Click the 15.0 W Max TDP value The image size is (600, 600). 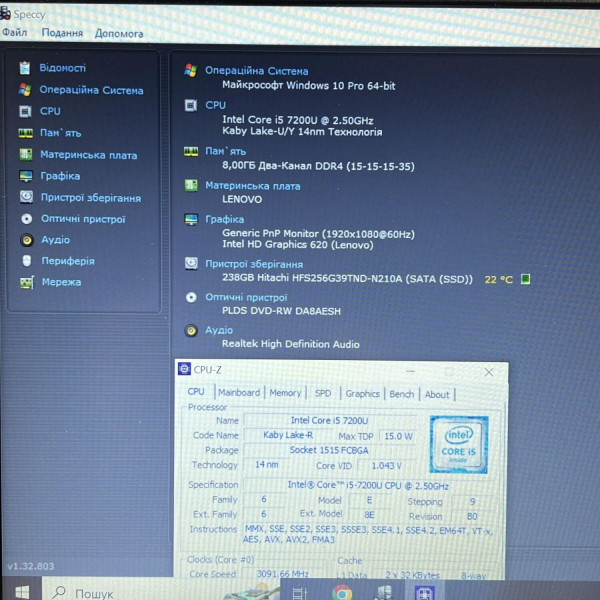point(398,436)
